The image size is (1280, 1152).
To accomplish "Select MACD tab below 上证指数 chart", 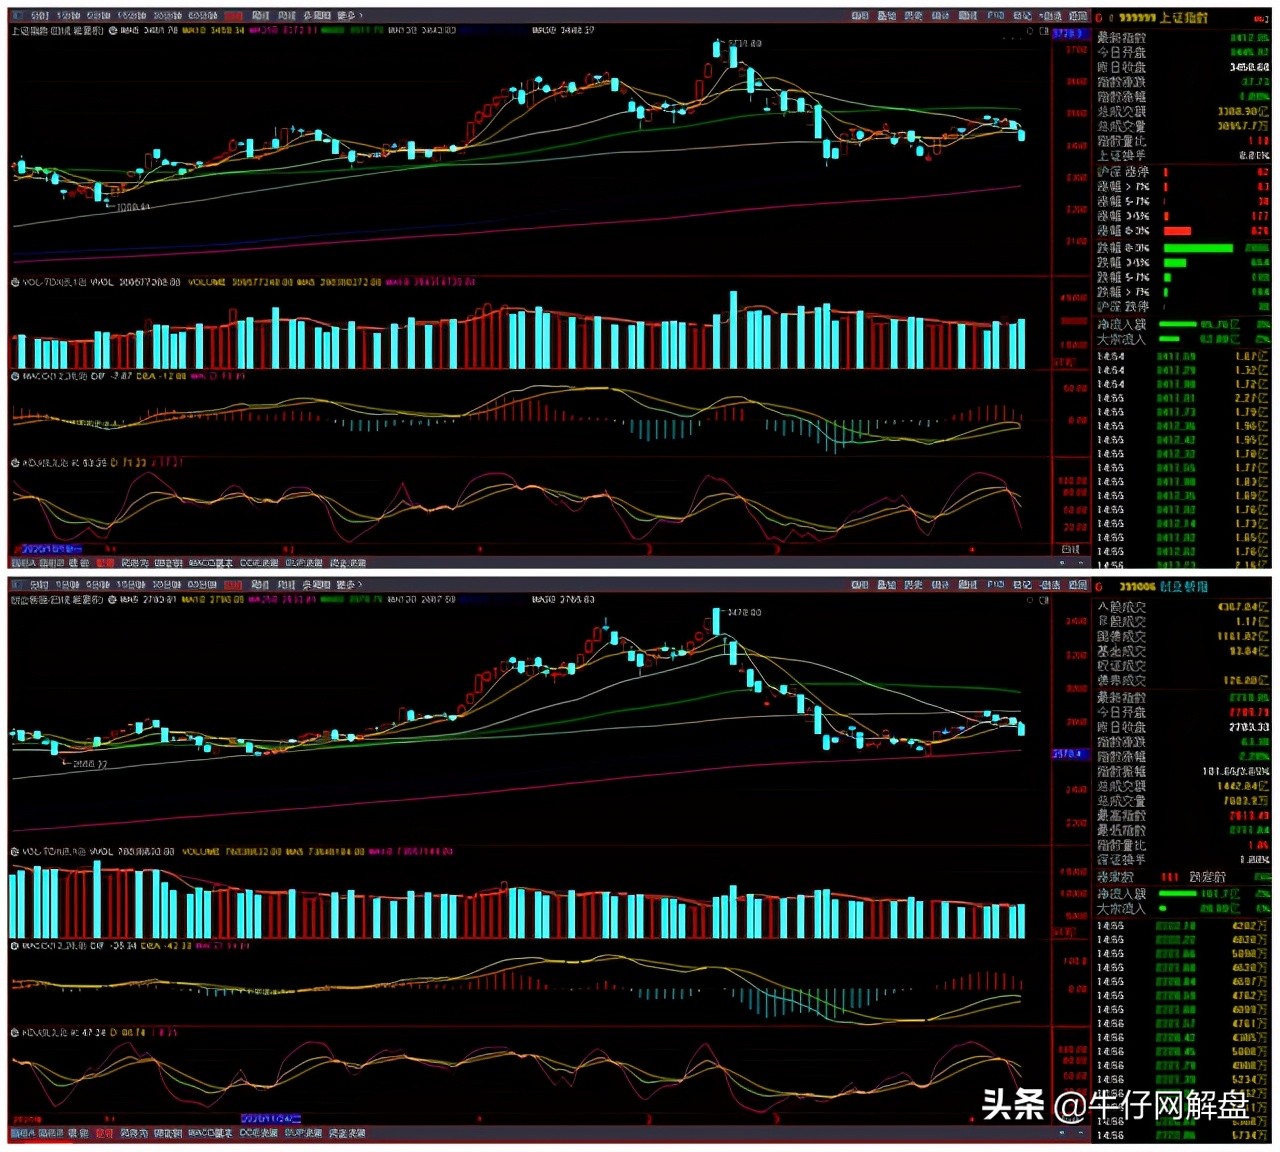I will [x=210, y=564].
